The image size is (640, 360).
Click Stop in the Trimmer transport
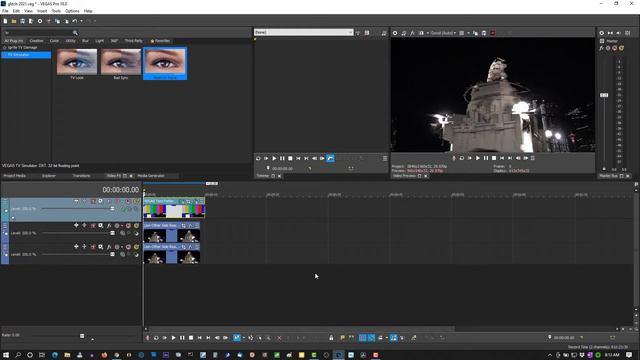[x=290, y=158]
